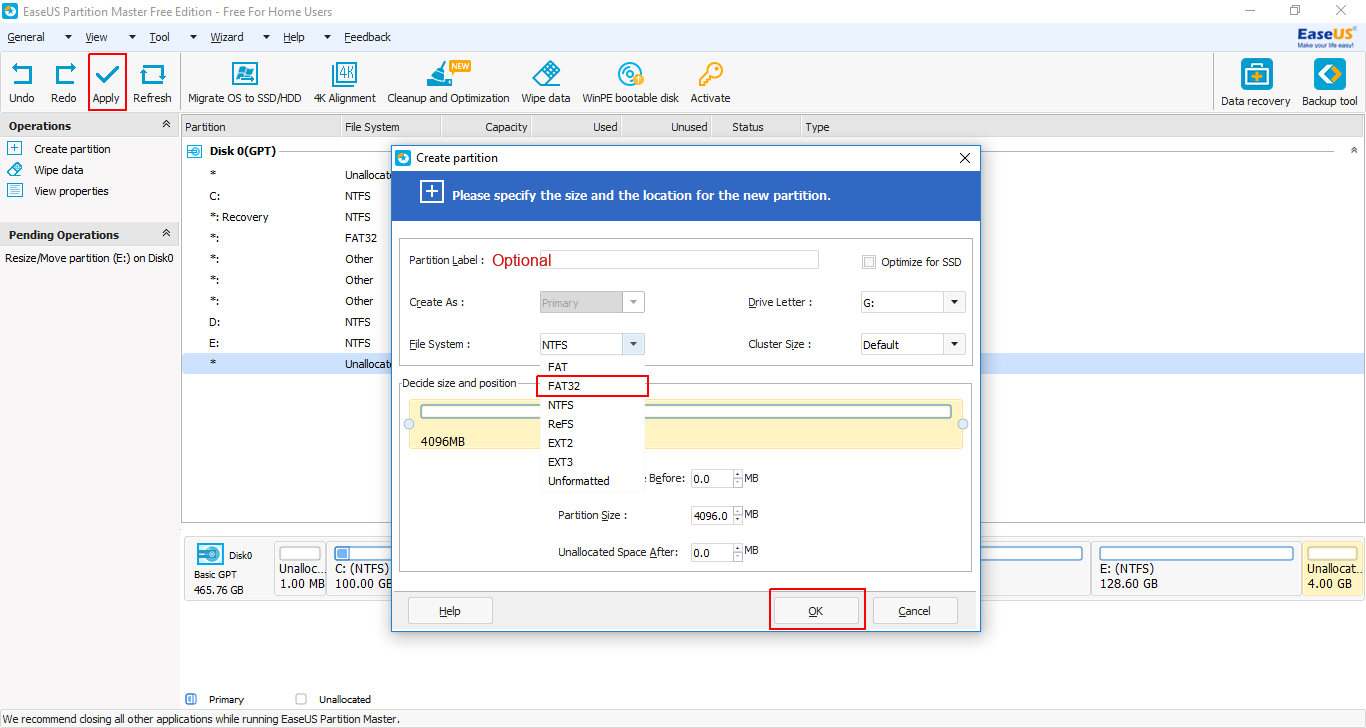Click the dialog Help button

[x=450, y=611]
